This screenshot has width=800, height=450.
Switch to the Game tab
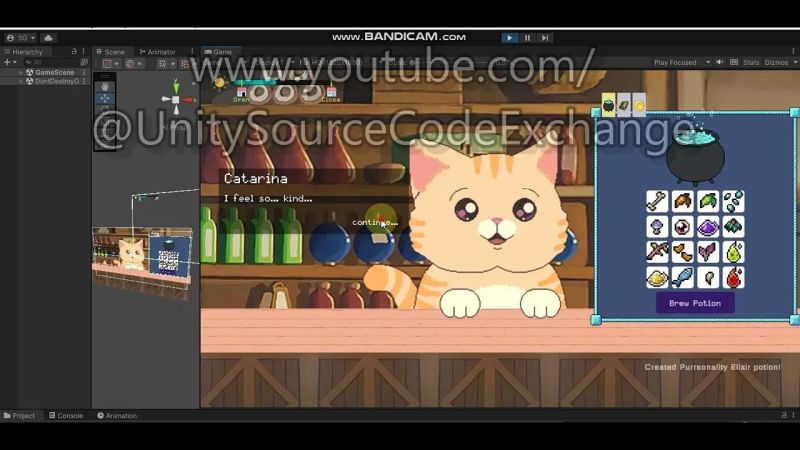point(218,52)
